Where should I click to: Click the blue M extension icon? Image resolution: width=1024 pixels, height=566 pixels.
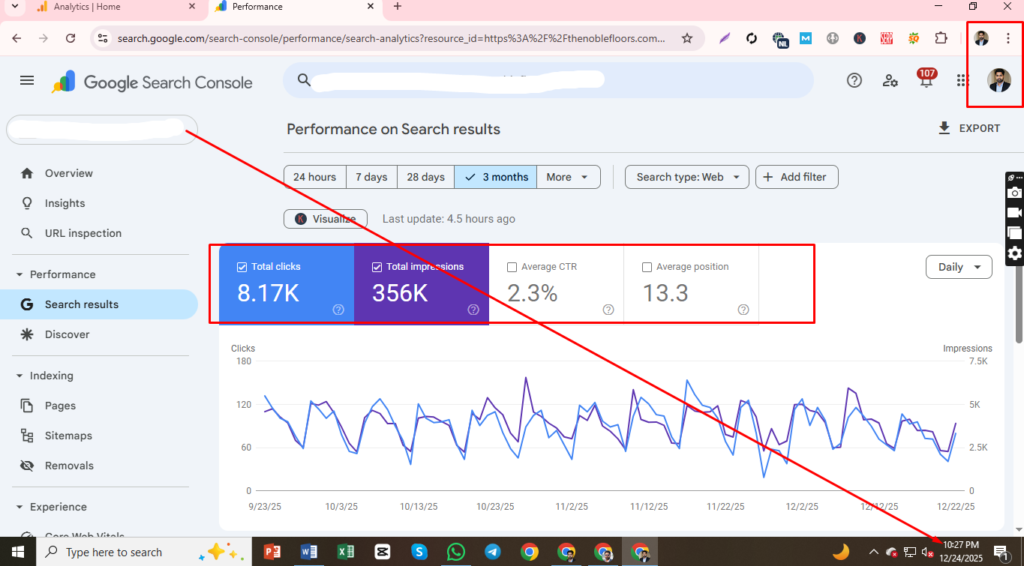coord(805,39)
